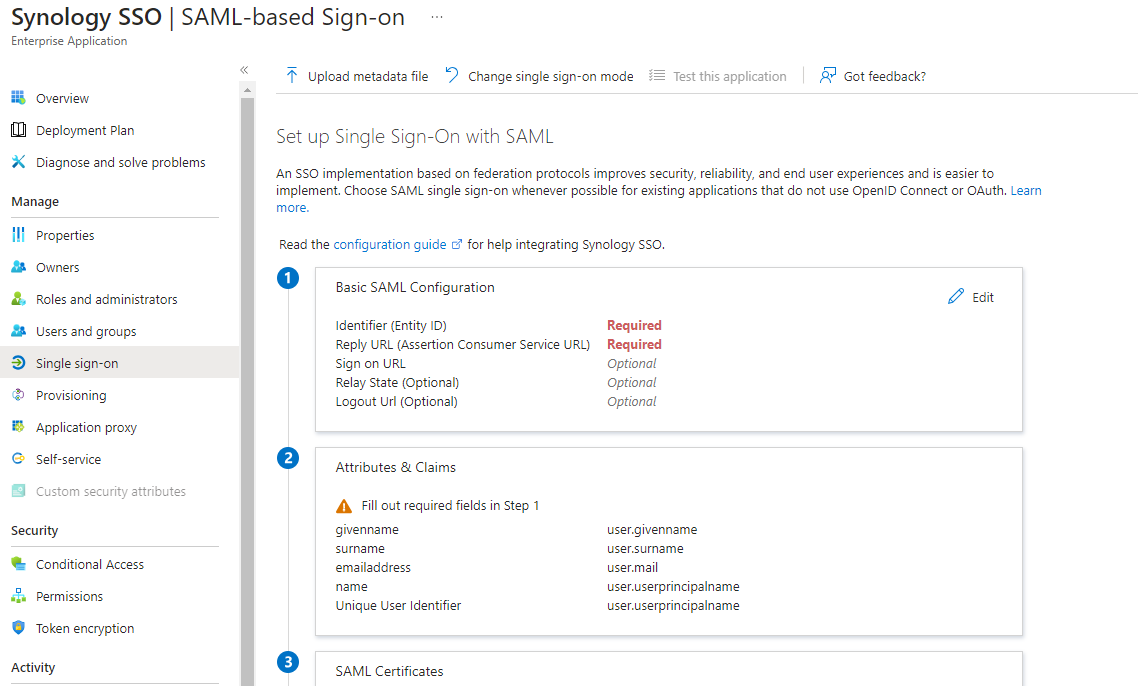
Task: Click the feedback person icon
Action: [827, 75]
